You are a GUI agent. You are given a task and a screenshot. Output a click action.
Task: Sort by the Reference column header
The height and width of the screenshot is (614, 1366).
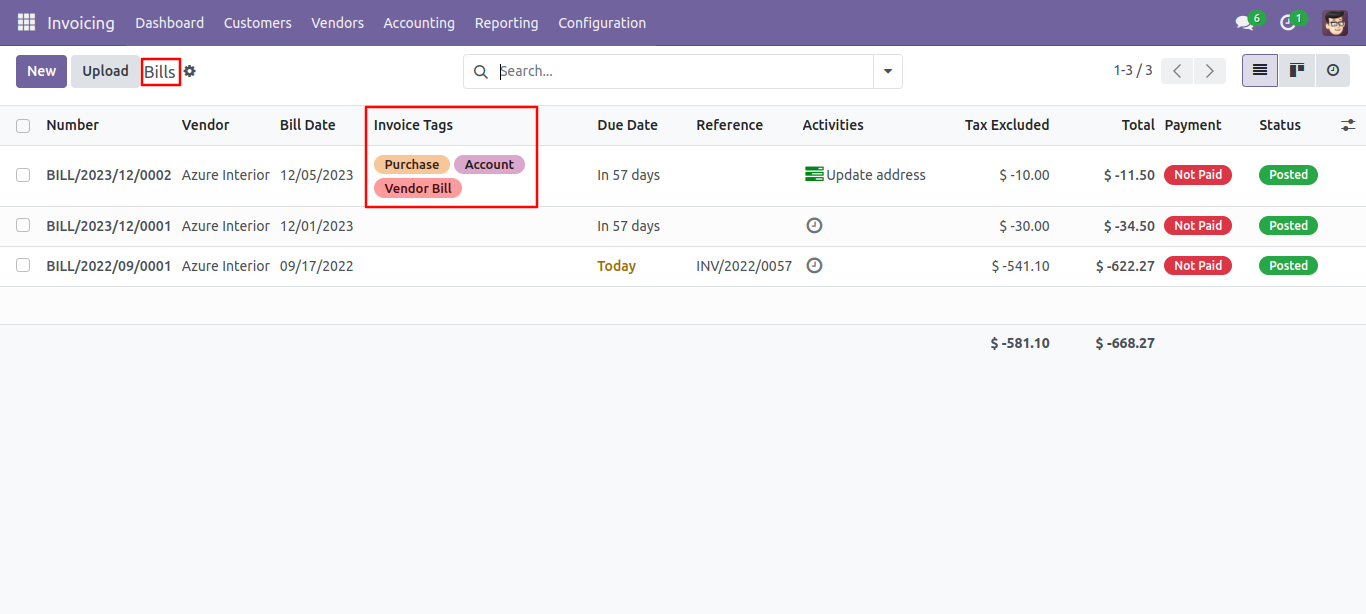coord(730,125)
